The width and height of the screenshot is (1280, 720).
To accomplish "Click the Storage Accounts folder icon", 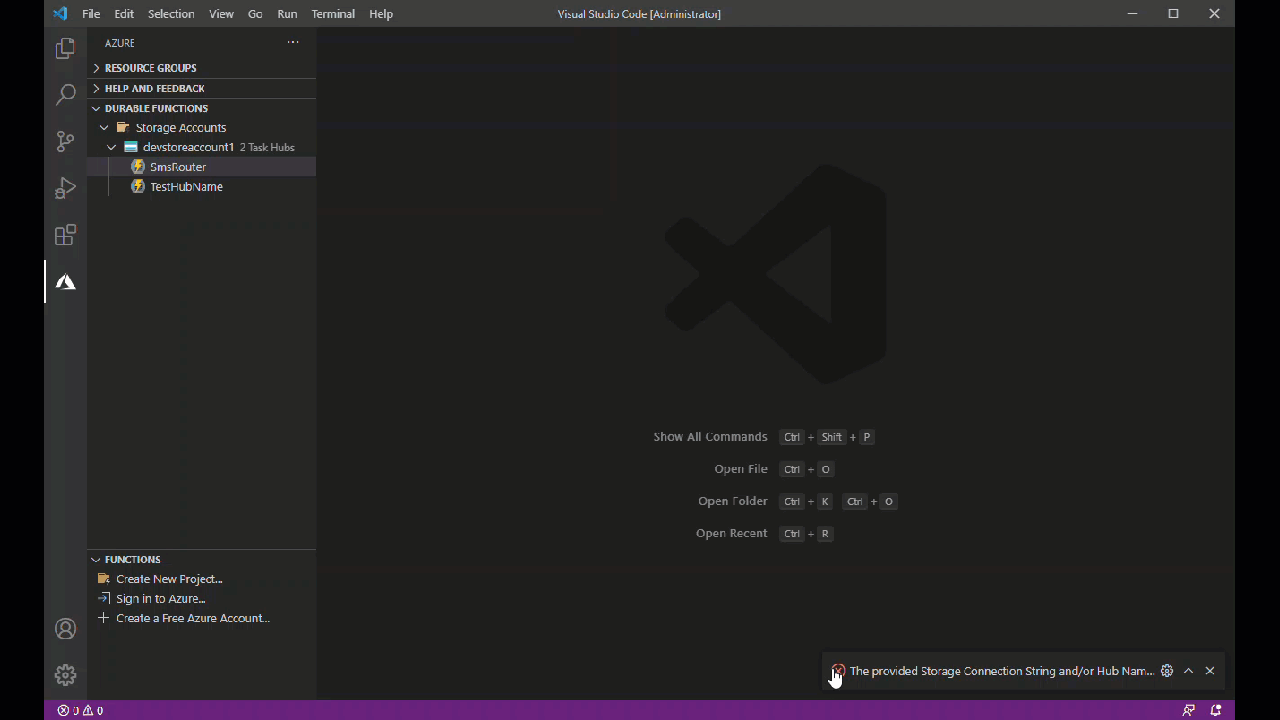I will click(x=123, y=127).
